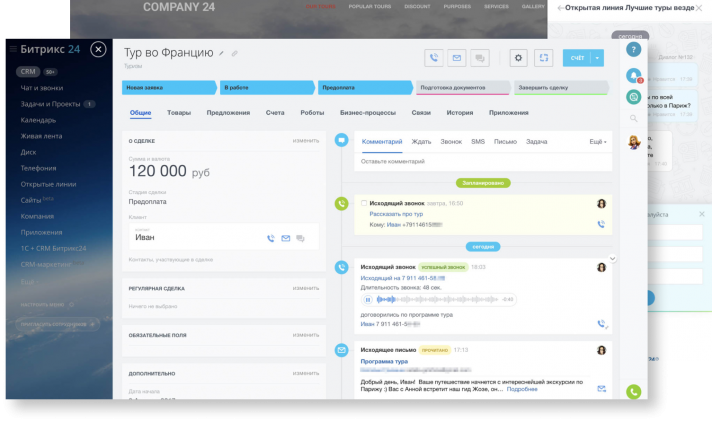The width and height of the screenshot is (712, 422).
Task: Click Подробнее in outgoing letter
Action: click(522, 389)
